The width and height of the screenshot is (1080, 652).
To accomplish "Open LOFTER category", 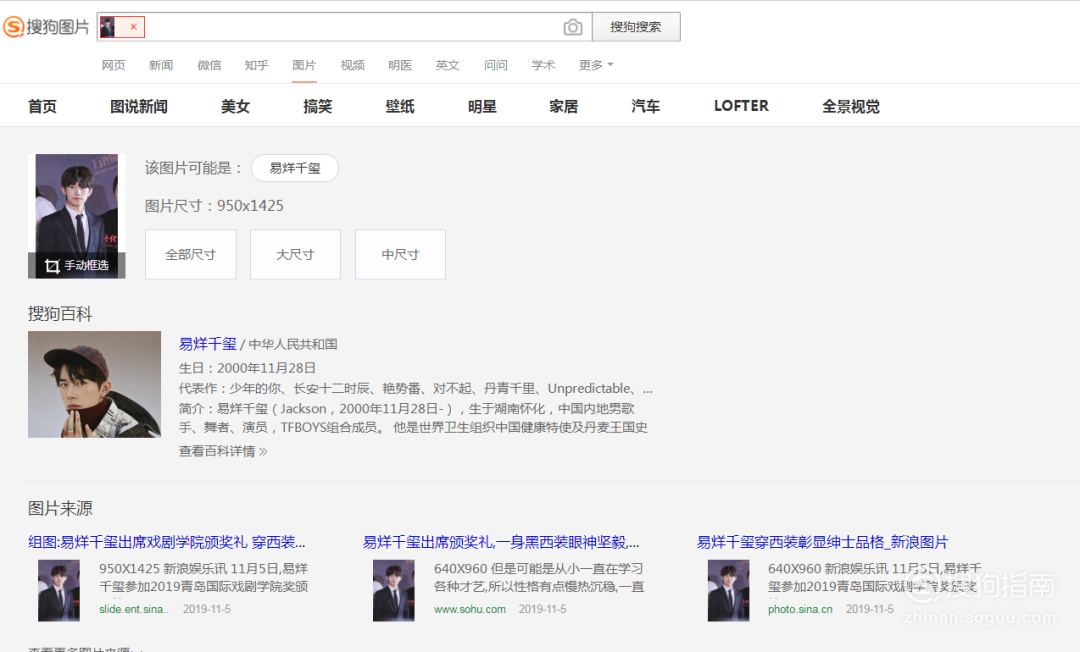I will pos(741,106).
